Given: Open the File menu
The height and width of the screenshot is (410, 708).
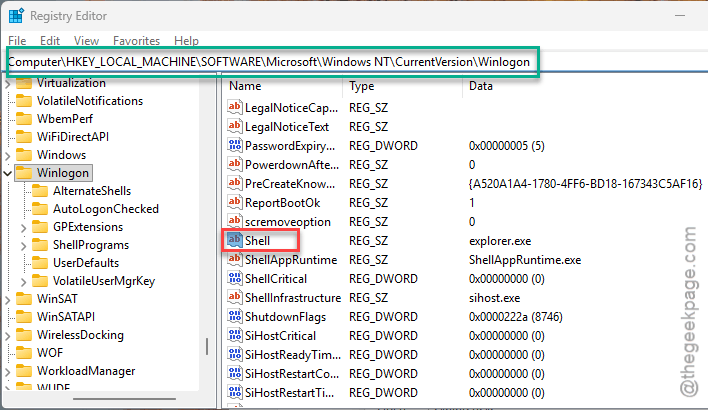Looking at the screenshot, I should pos(17,41).
